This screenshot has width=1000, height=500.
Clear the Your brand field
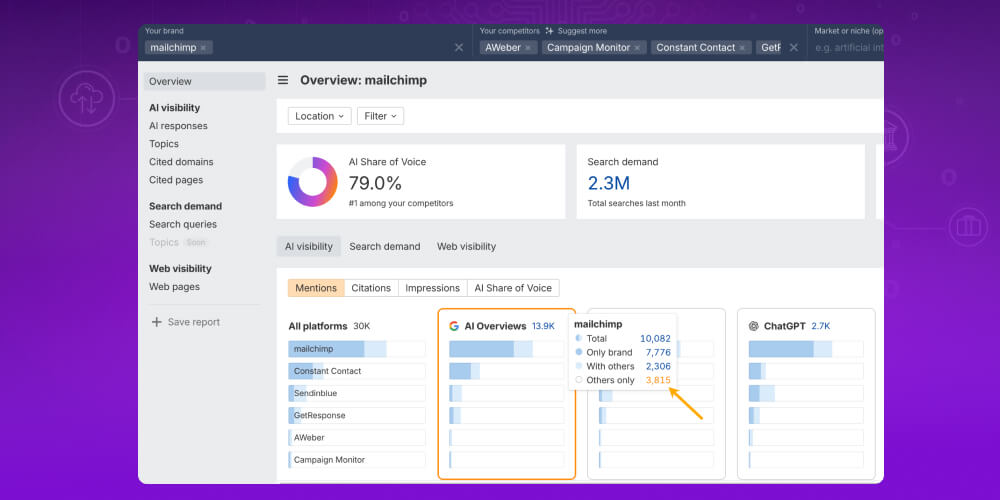coord(459,47)
